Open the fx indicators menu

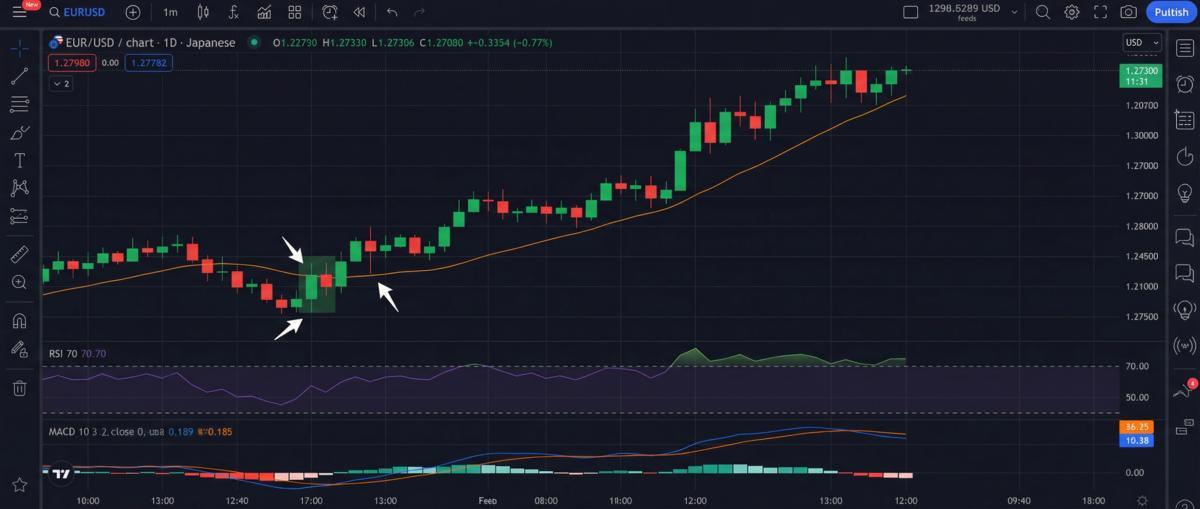234,12
